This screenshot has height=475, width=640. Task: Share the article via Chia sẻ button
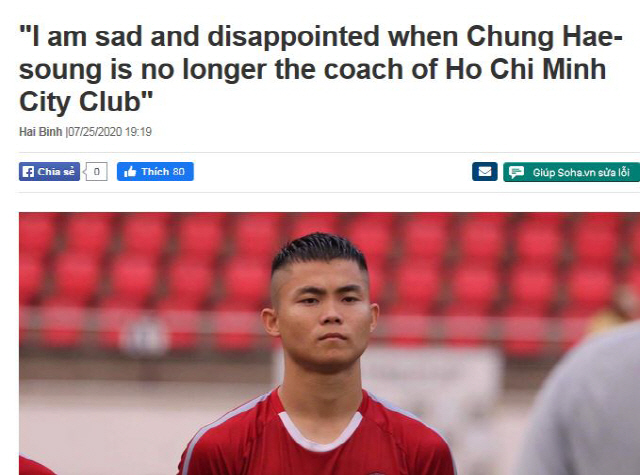49,171
